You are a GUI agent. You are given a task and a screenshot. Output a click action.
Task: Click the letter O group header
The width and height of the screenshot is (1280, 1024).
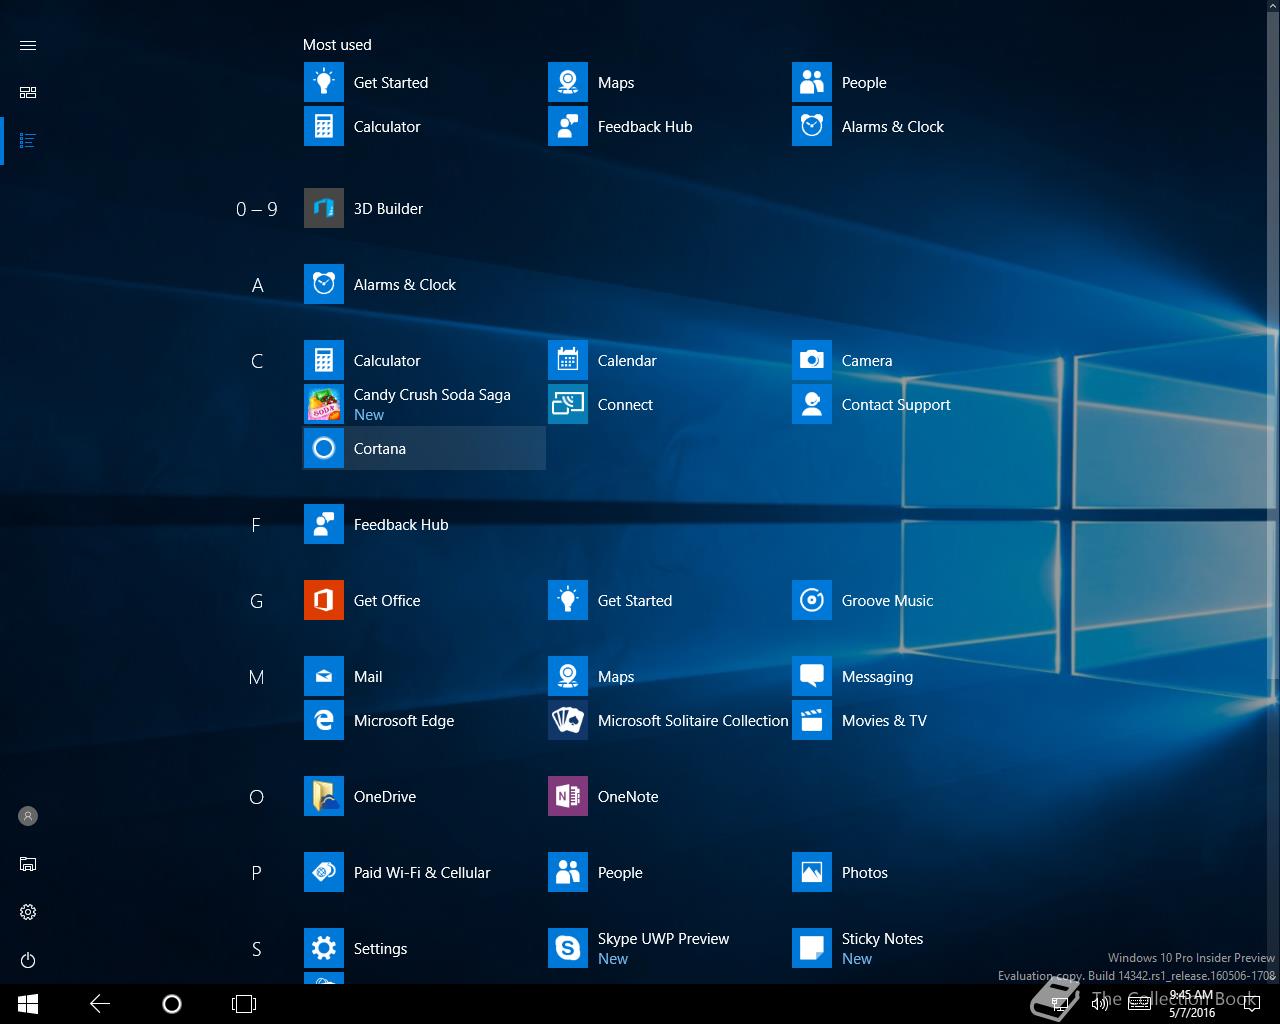256,797
